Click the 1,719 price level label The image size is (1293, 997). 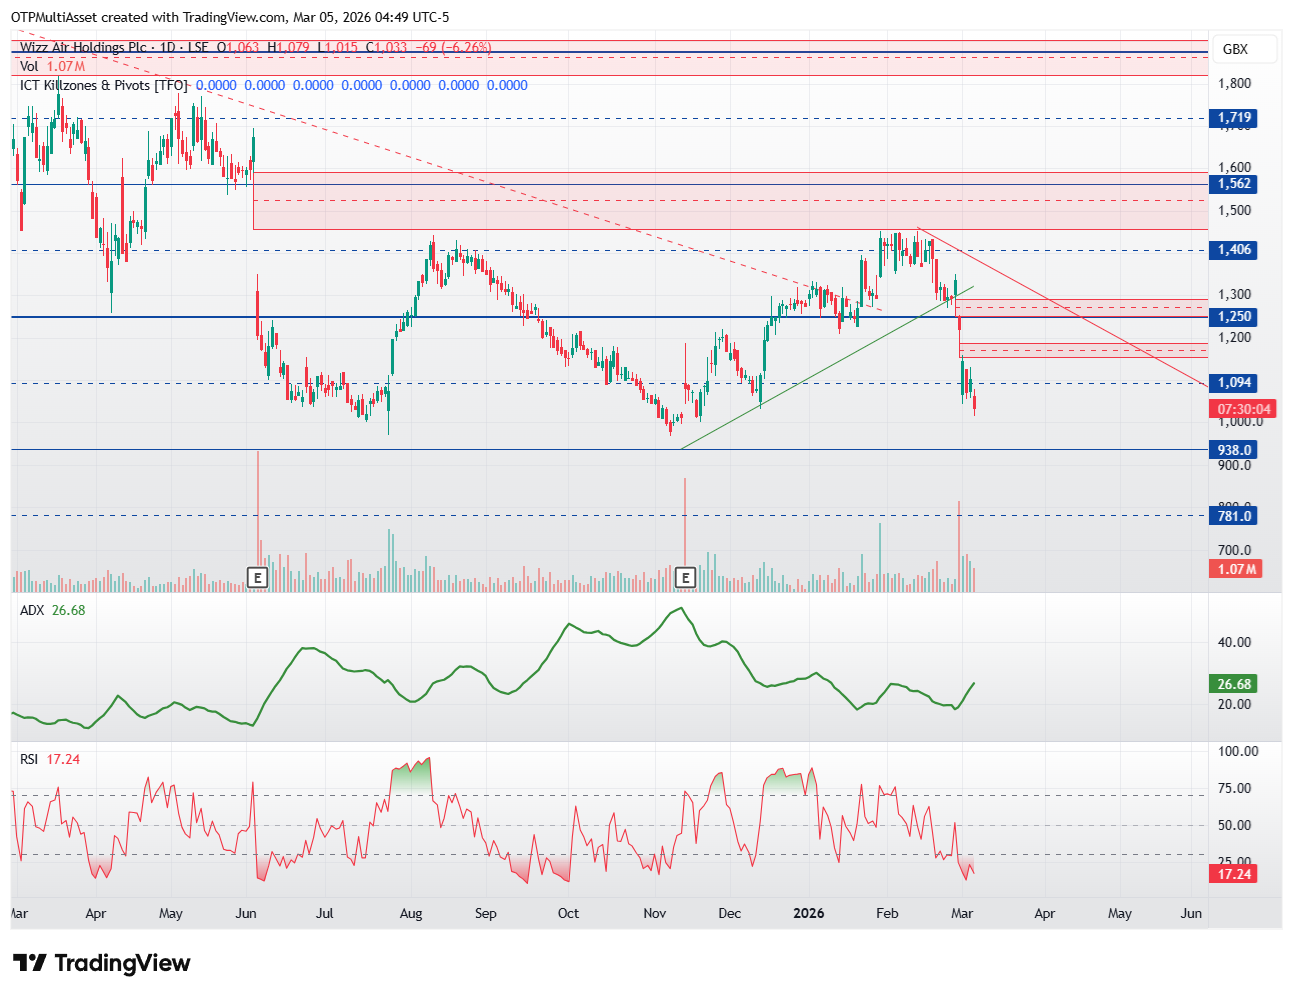1234,118
